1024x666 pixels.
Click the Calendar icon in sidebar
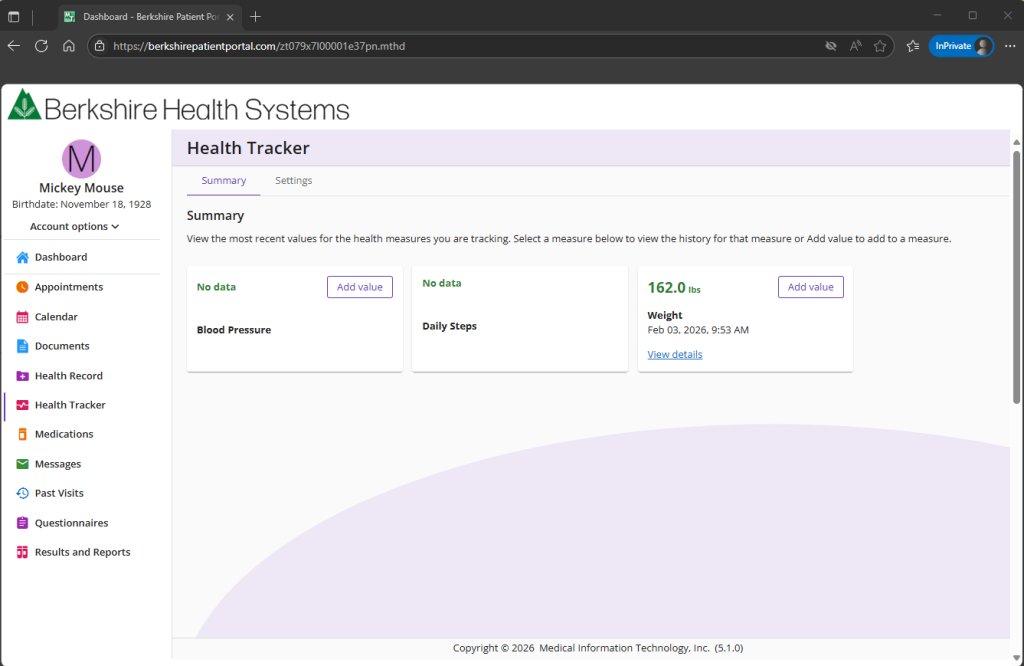23,317
